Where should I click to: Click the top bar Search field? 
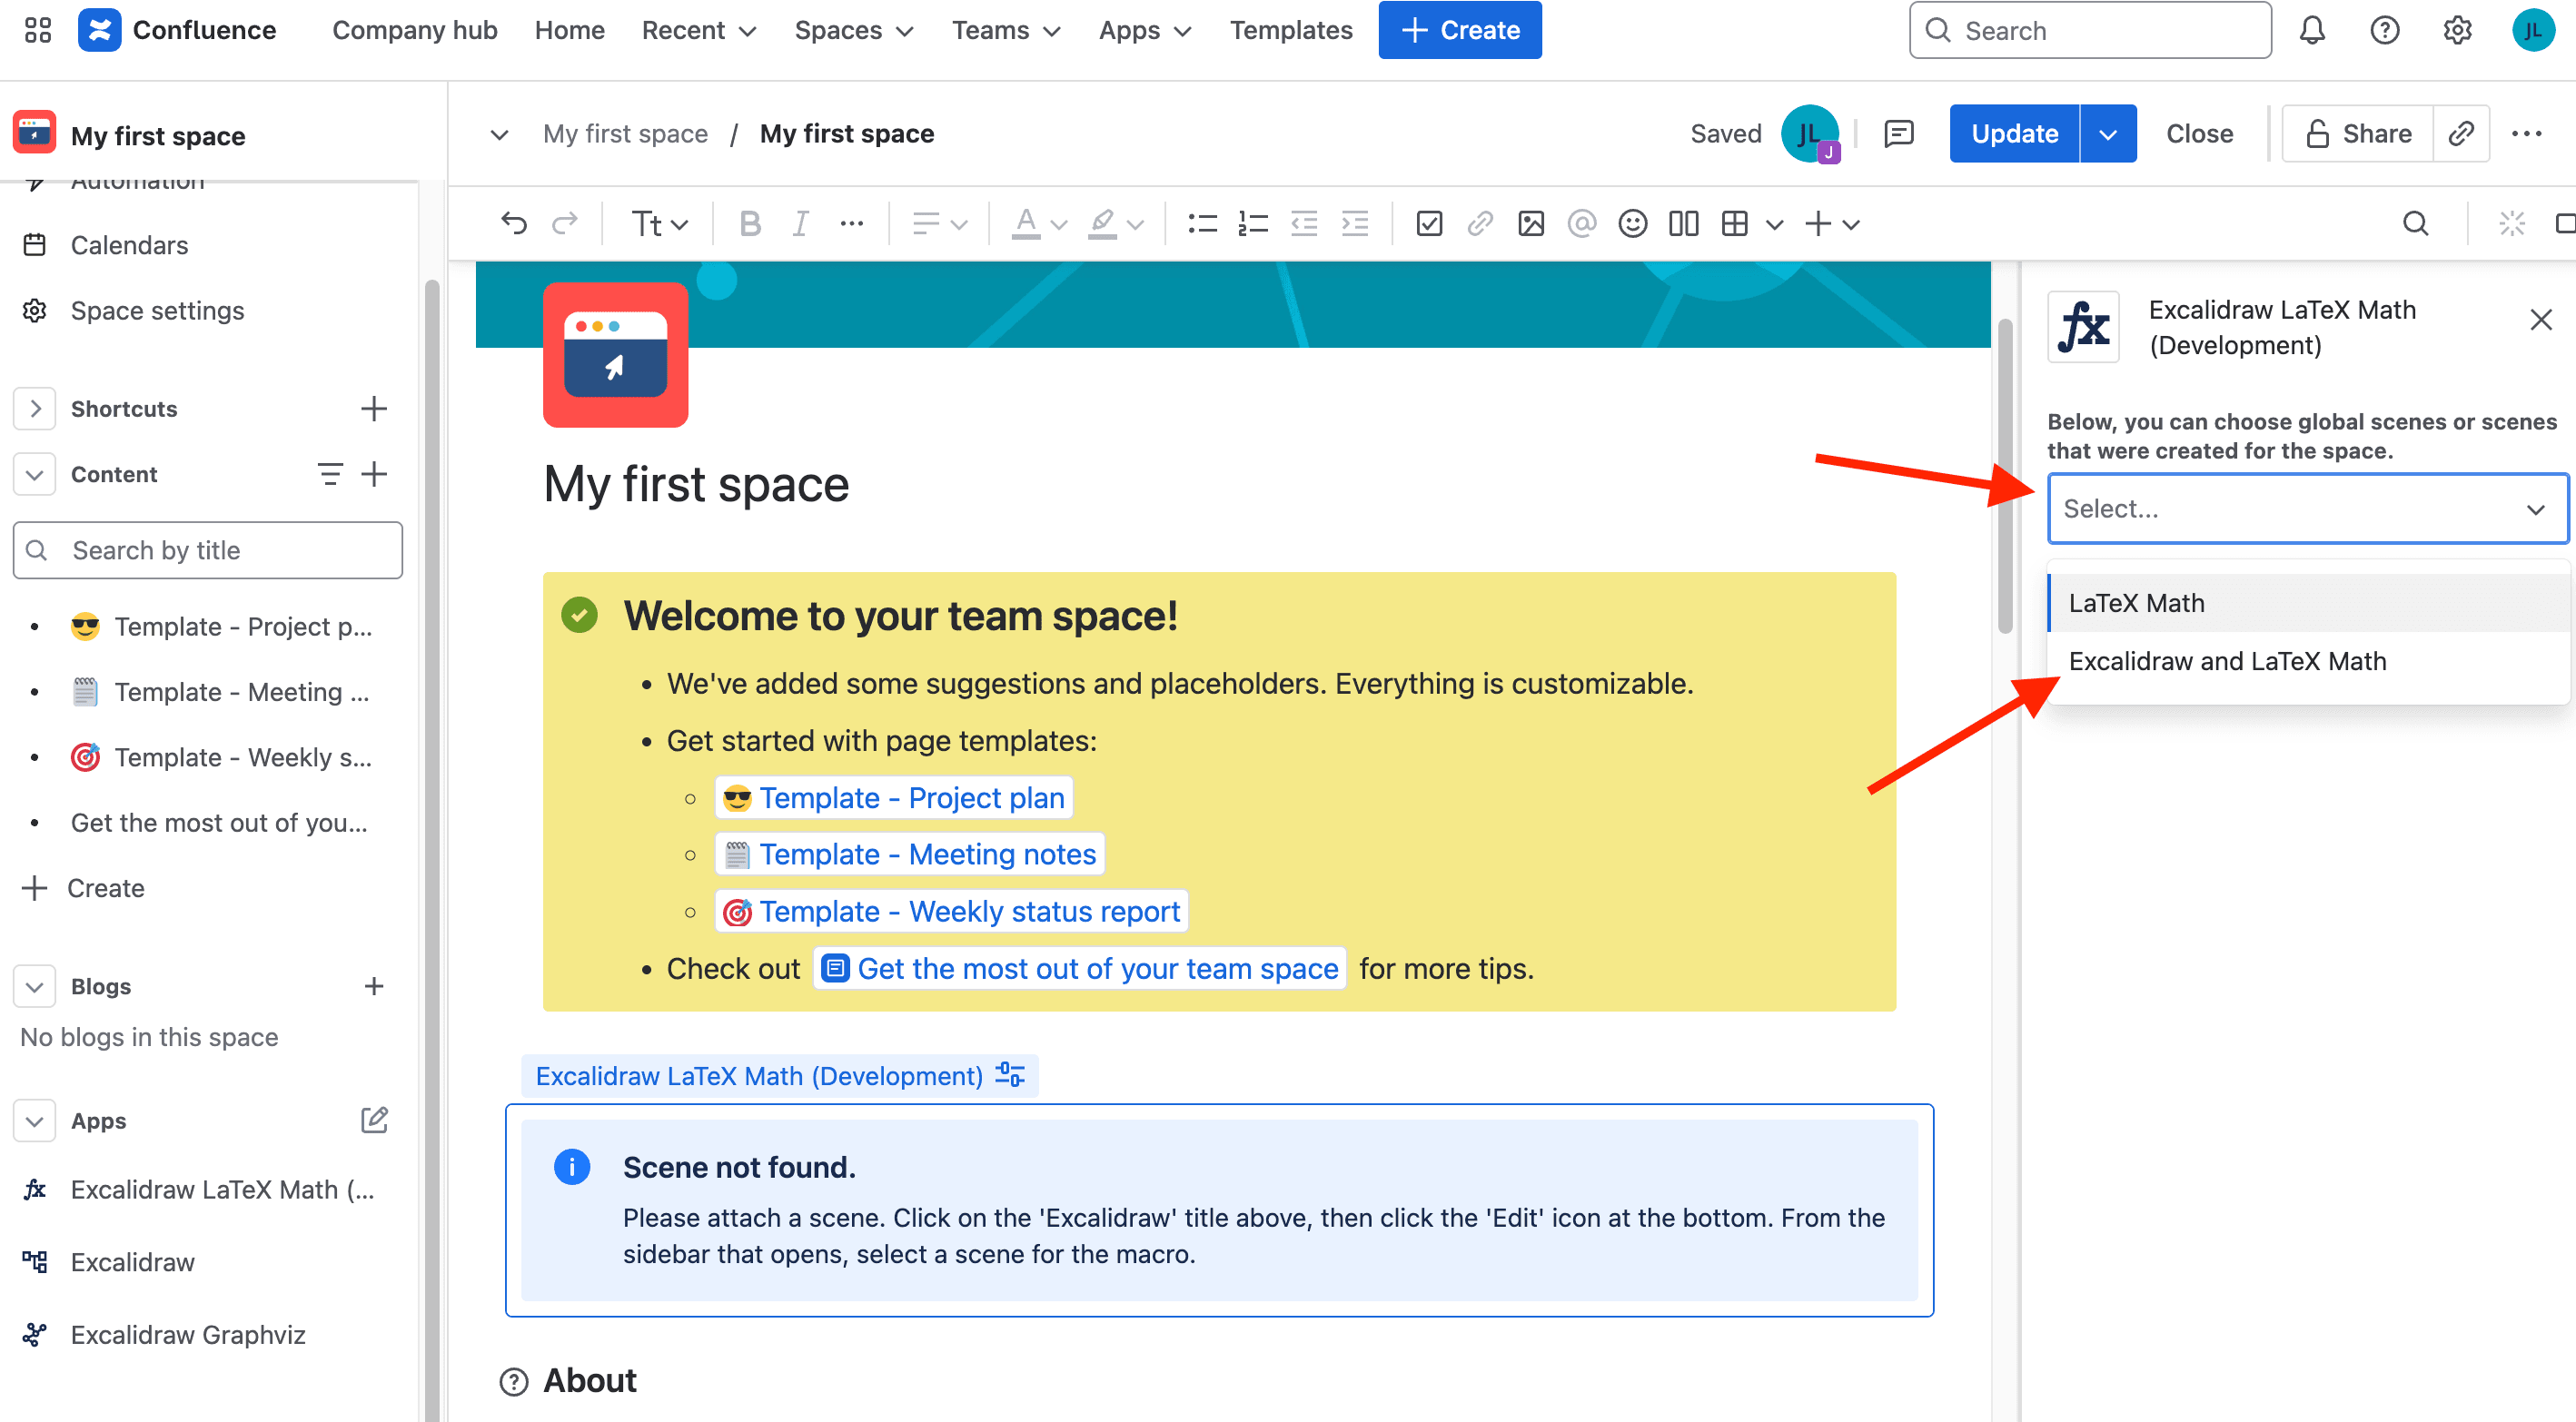pyautogui.click(x=2089, y=30)
